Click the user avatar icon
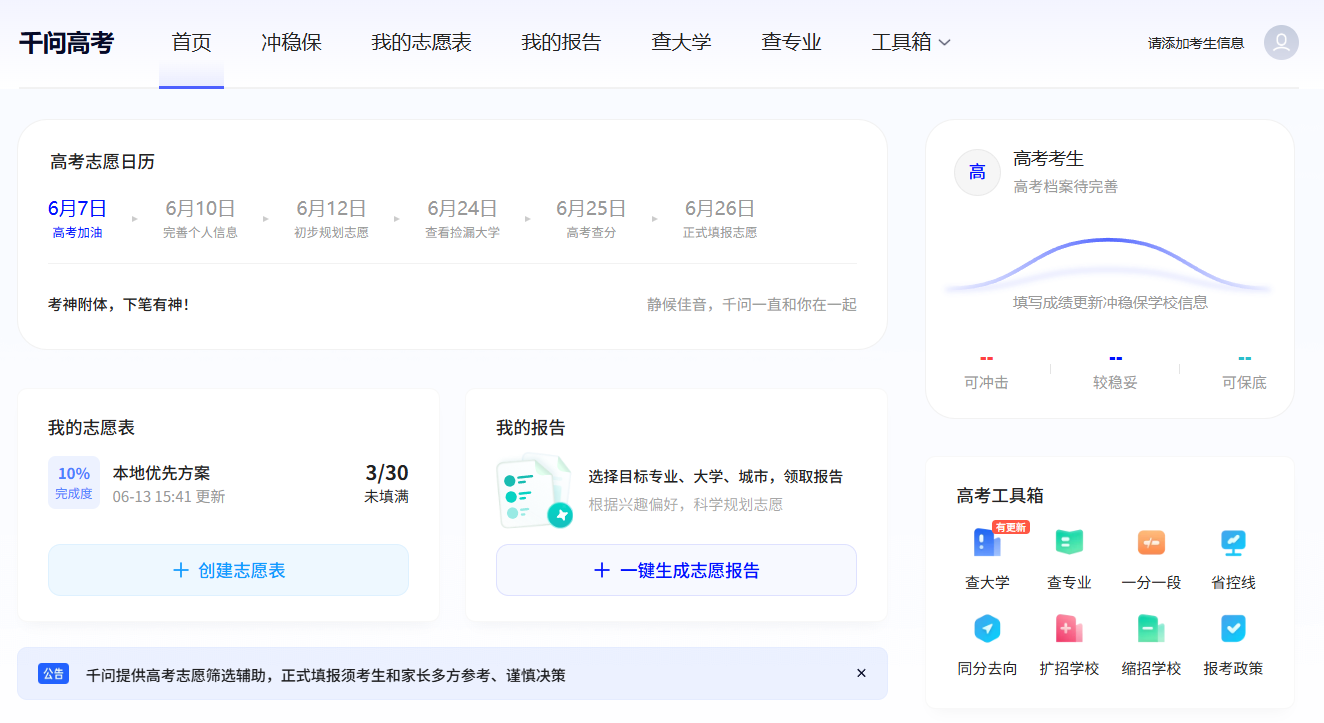1324x723 pixels. point(1281,42)
